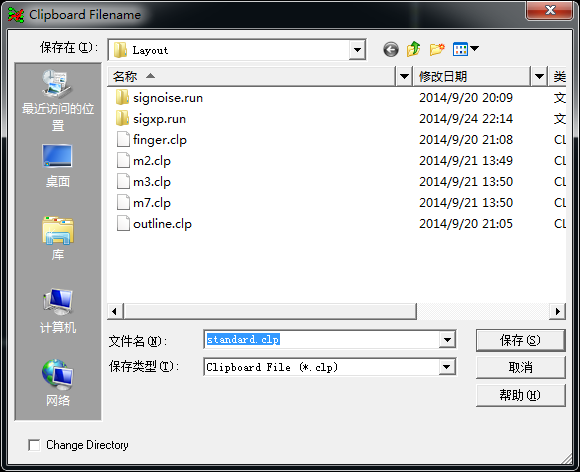Click the finger.clp file name text
Image resolution: width=580 pixels, height=472 pixels.
coord(160,140)
